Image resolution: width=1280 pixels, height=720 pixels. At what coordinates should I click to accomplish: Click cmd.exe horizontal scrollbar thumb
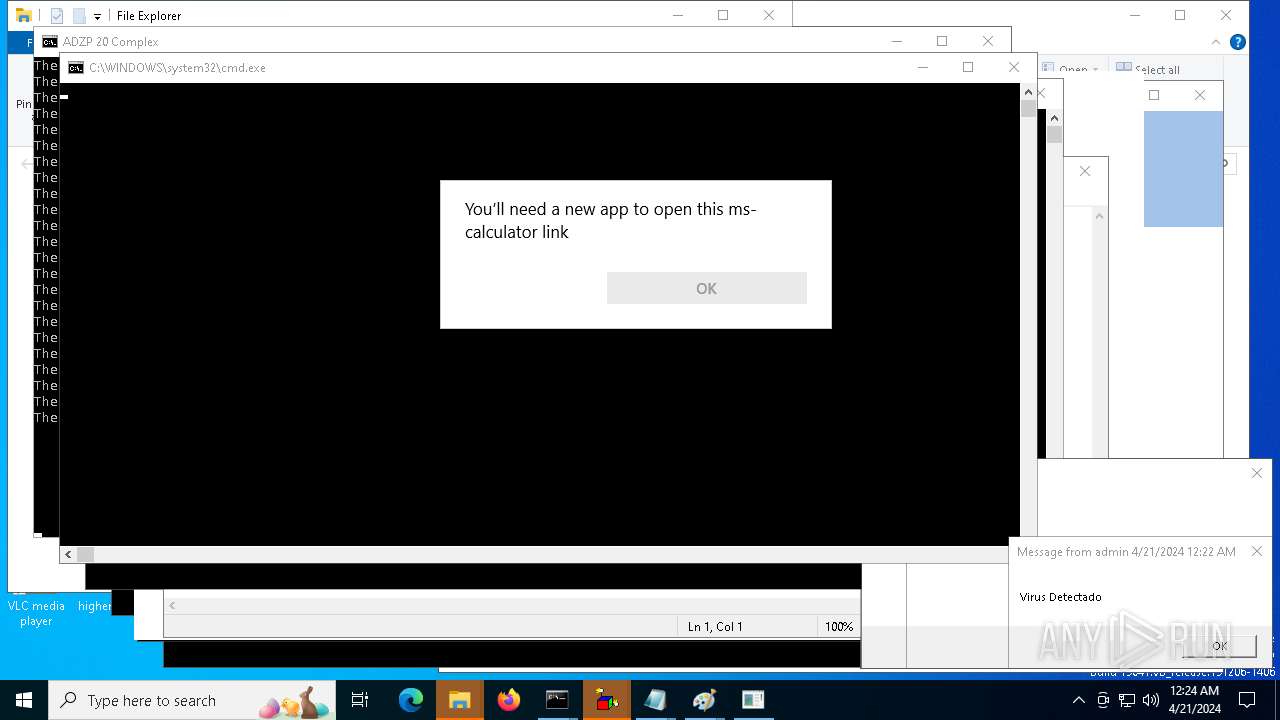(85, 554)
